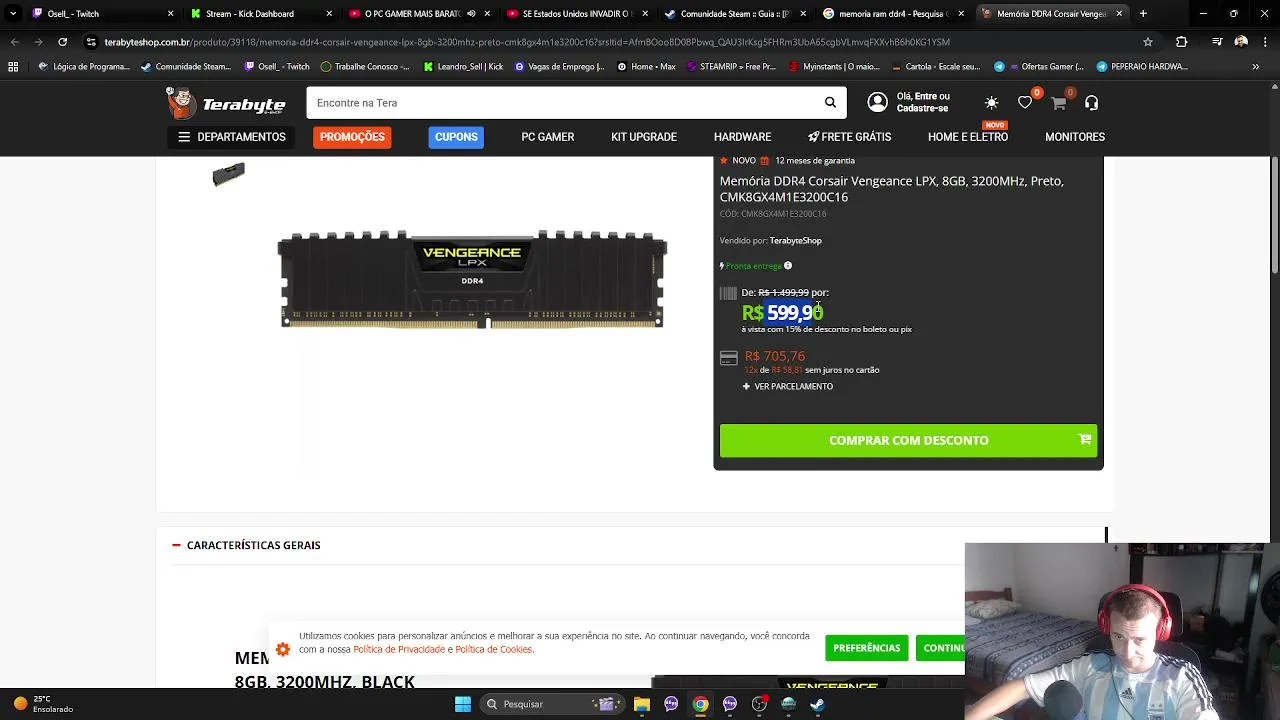Viewport: 1280px width, 720px height.
Task: Open the HOME E ELETRO menu item
Action: click(967, 137)
